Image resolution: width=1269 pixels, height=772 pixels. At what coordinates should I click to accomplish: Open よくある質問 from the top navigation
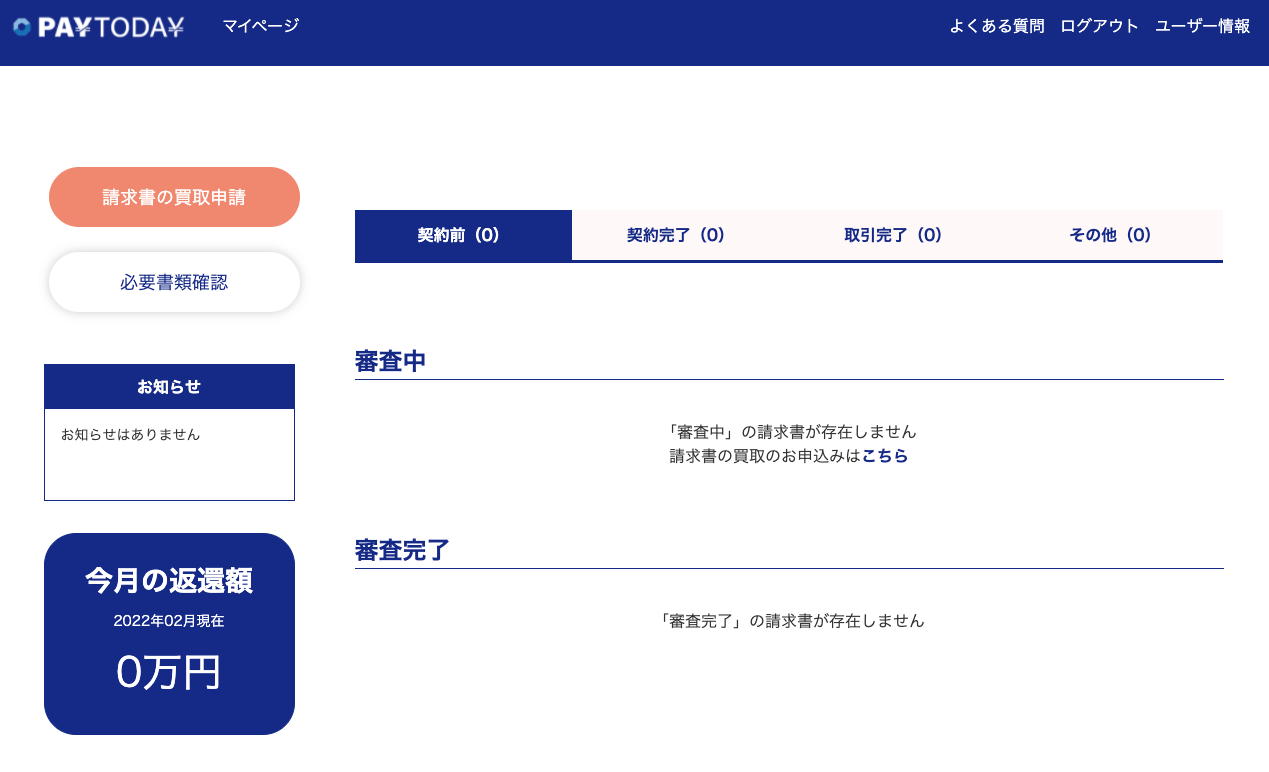[996, 26]
